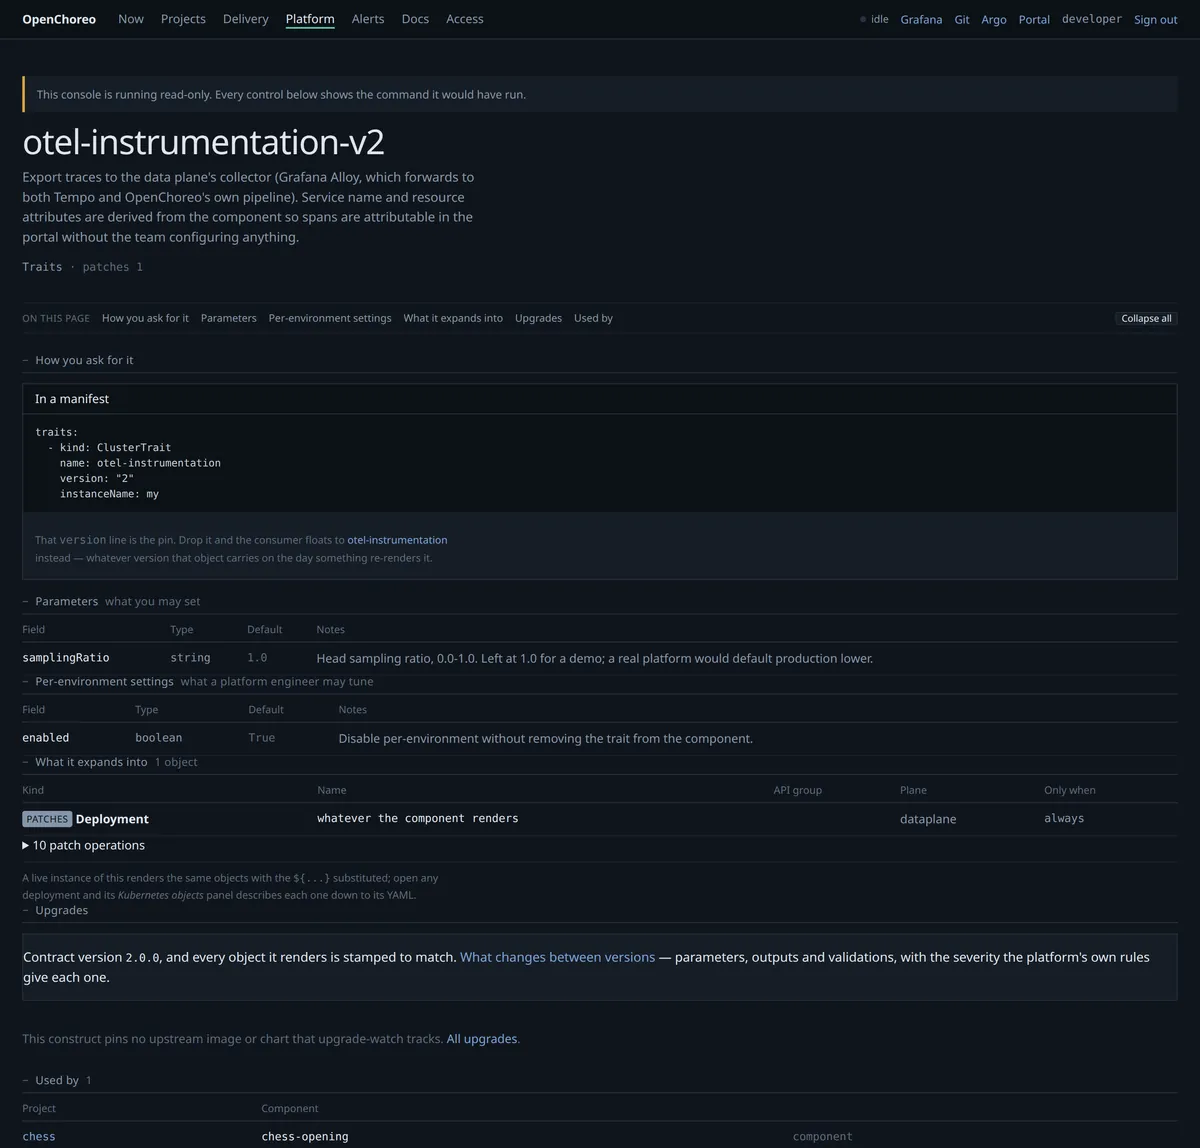Switch to the Delivery tab
Screen dimensions: 1200x1148
tap(246, 19)
